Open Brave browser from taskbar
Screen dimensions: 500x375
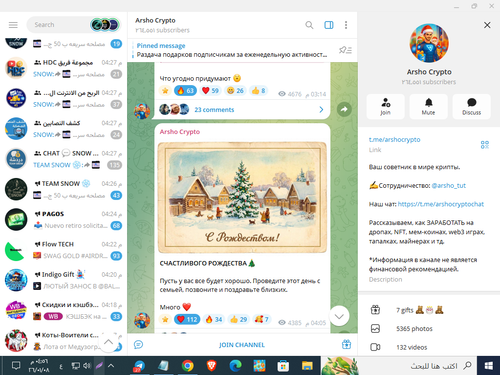point(212,366)
